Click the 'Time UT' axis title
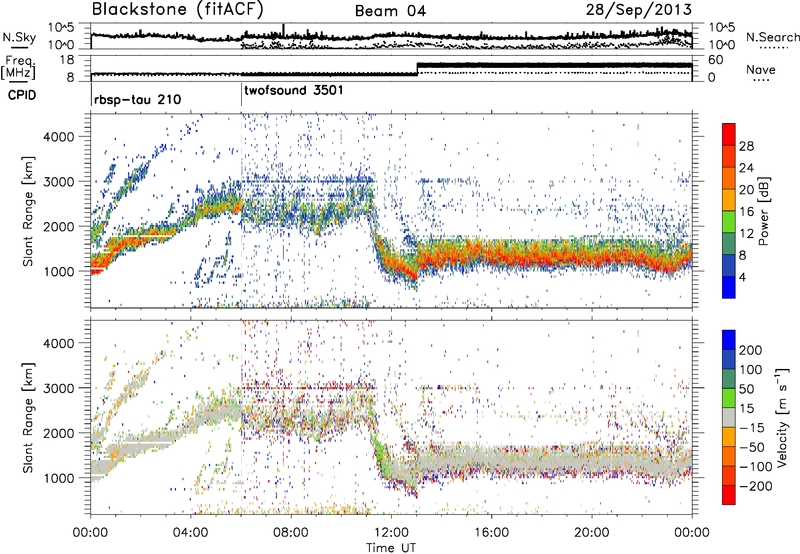 [x=391, y=548]
